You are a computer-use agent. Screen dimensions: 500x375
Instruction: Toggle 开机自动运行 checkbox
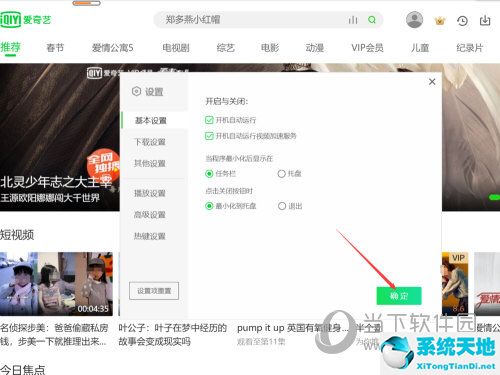tap(209, 120)
